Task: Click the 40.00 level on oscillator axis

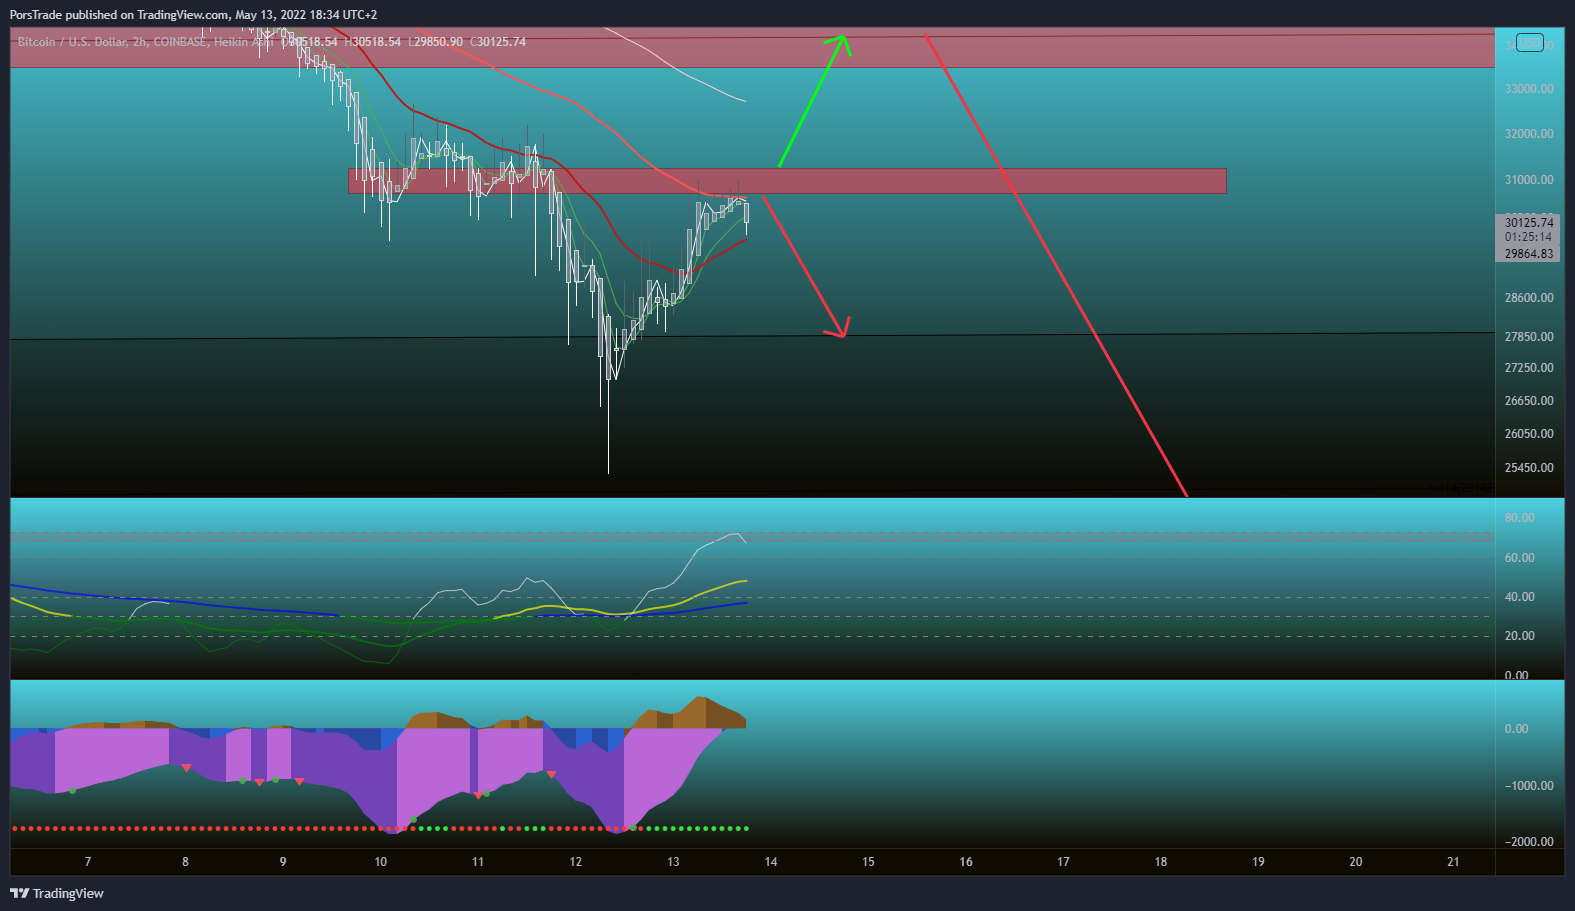Action: pos(1519,597)
